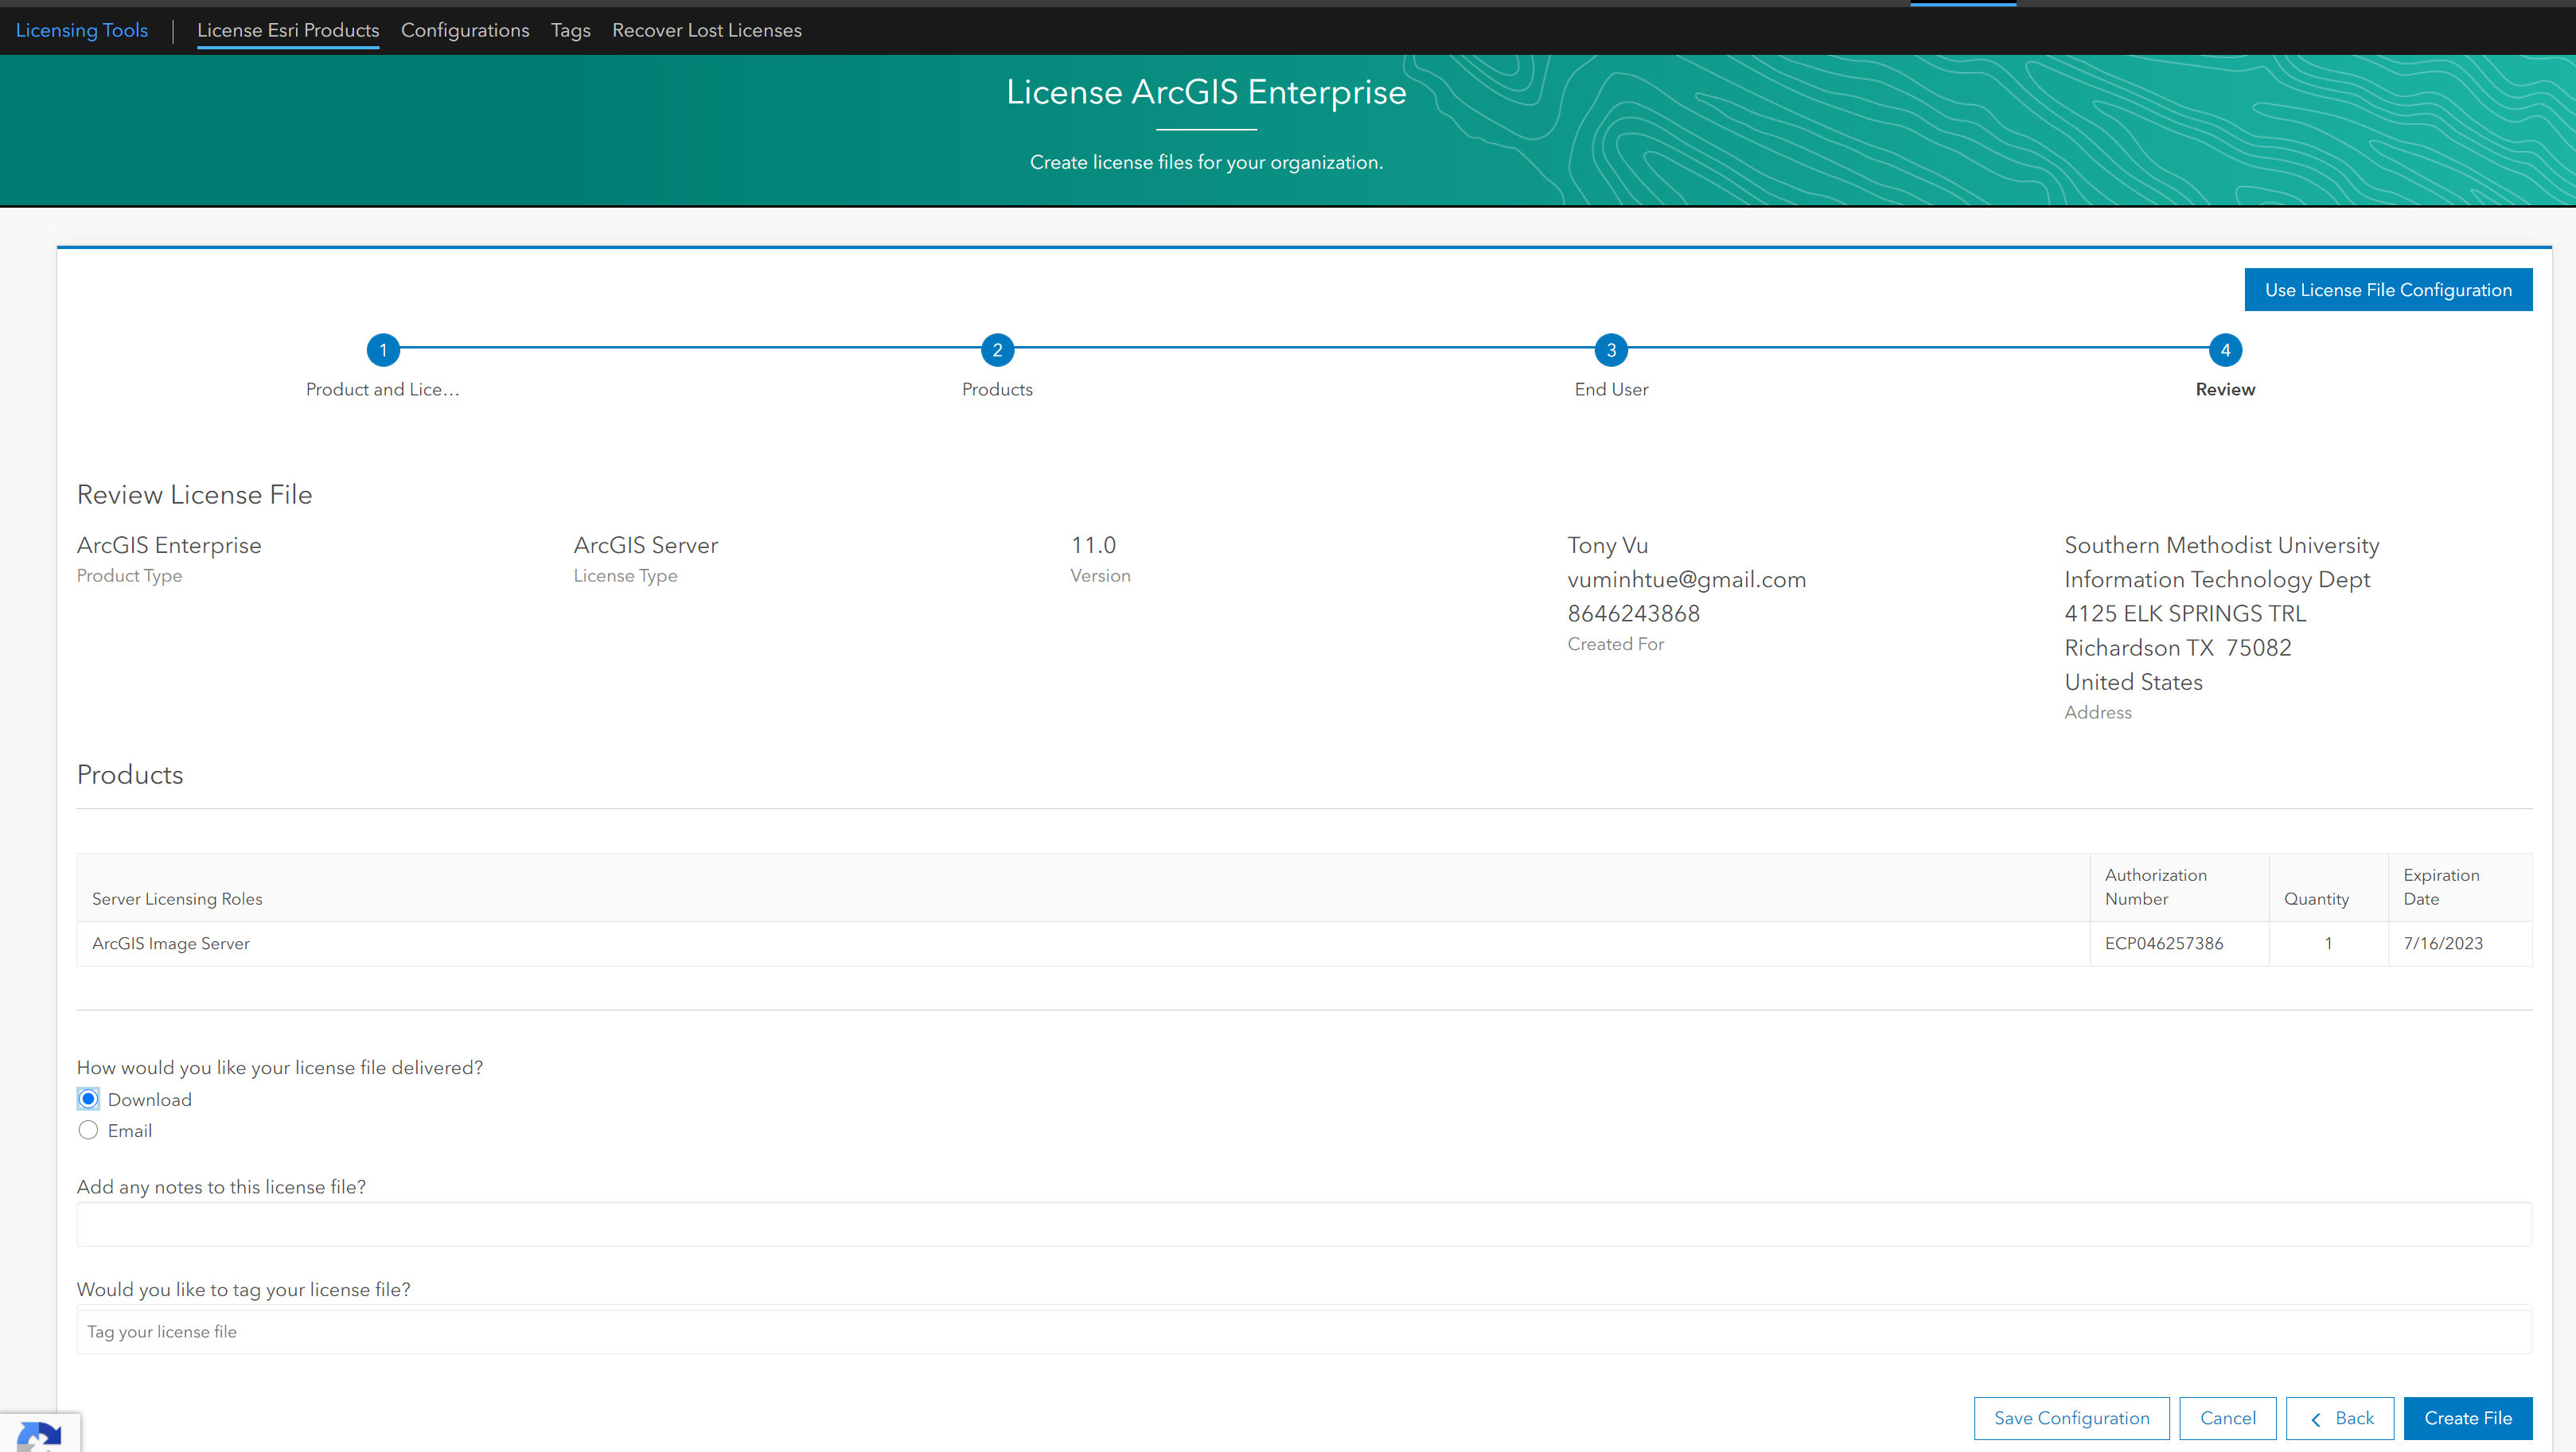Click the Tag your license file field
2576x1452 pixels.
[1304, 1331]
